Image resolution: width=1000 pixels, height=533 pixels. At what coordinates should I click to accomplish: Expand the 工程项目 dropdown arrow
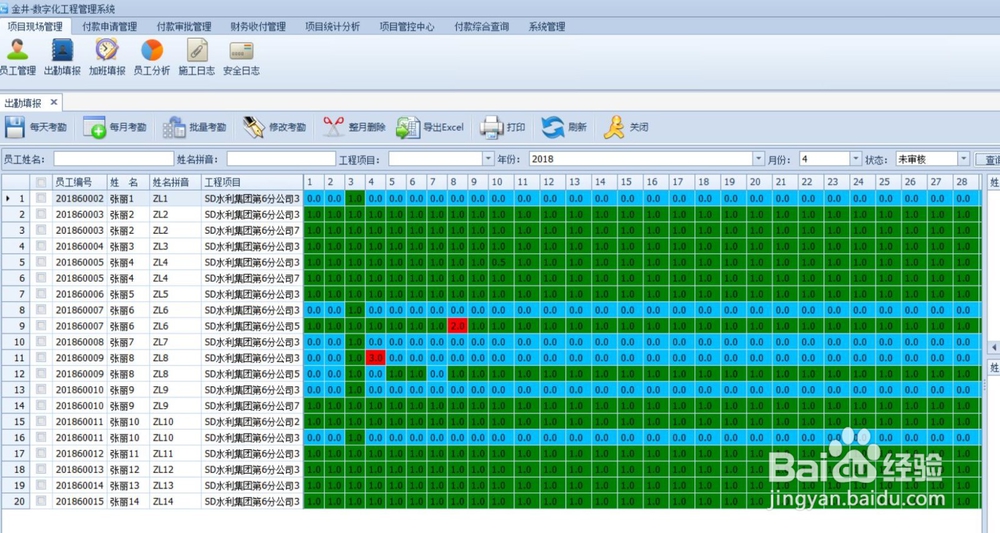(x=488, y=159)
